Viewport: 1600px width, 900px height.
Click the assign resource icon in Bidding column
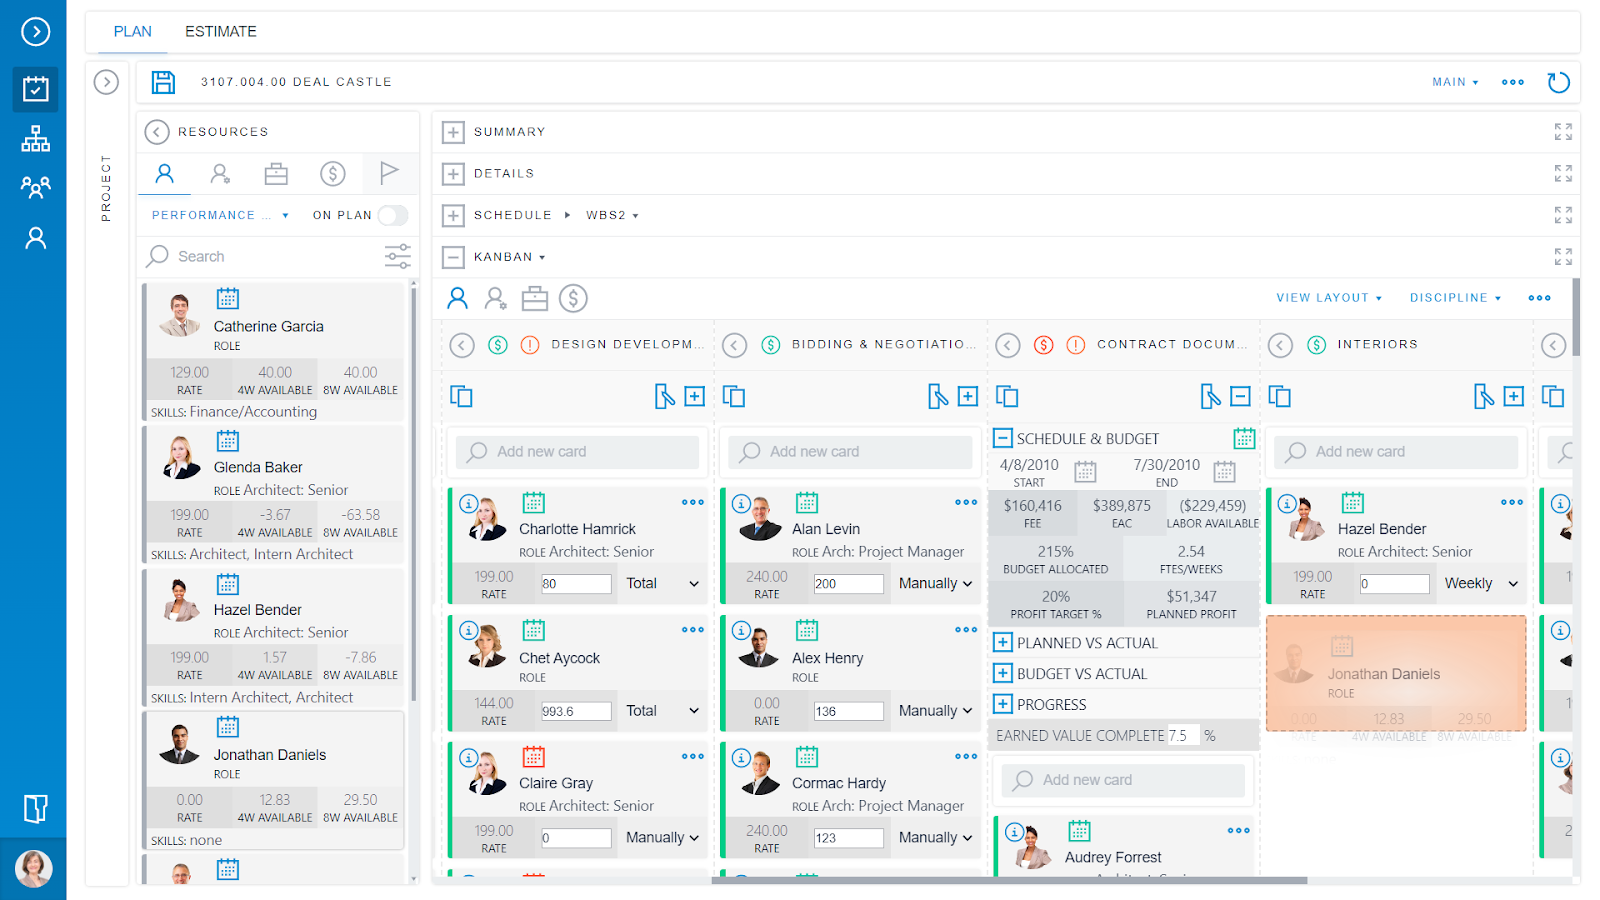click(937, 396)
